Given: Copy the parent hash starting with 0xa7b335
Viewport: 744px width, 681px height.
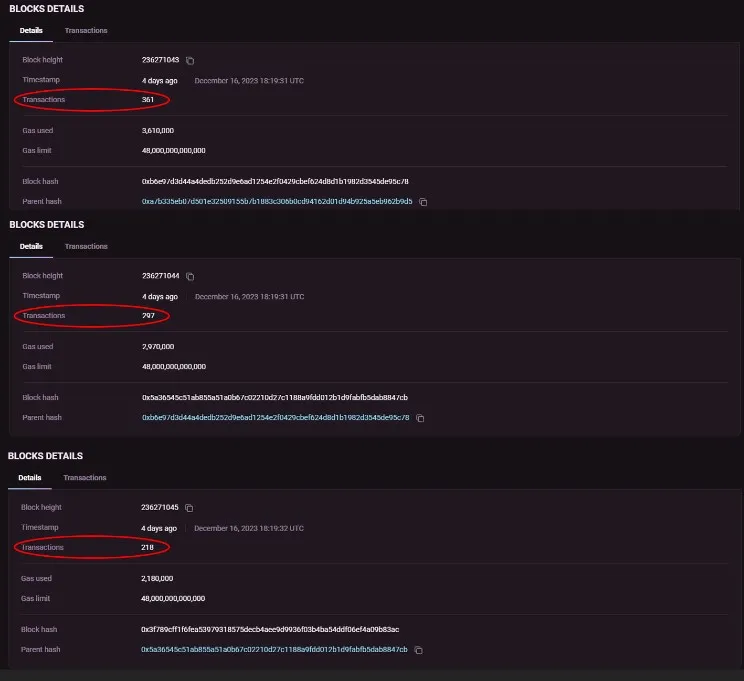Looking at the screenshot, I should tap(423, 202).
